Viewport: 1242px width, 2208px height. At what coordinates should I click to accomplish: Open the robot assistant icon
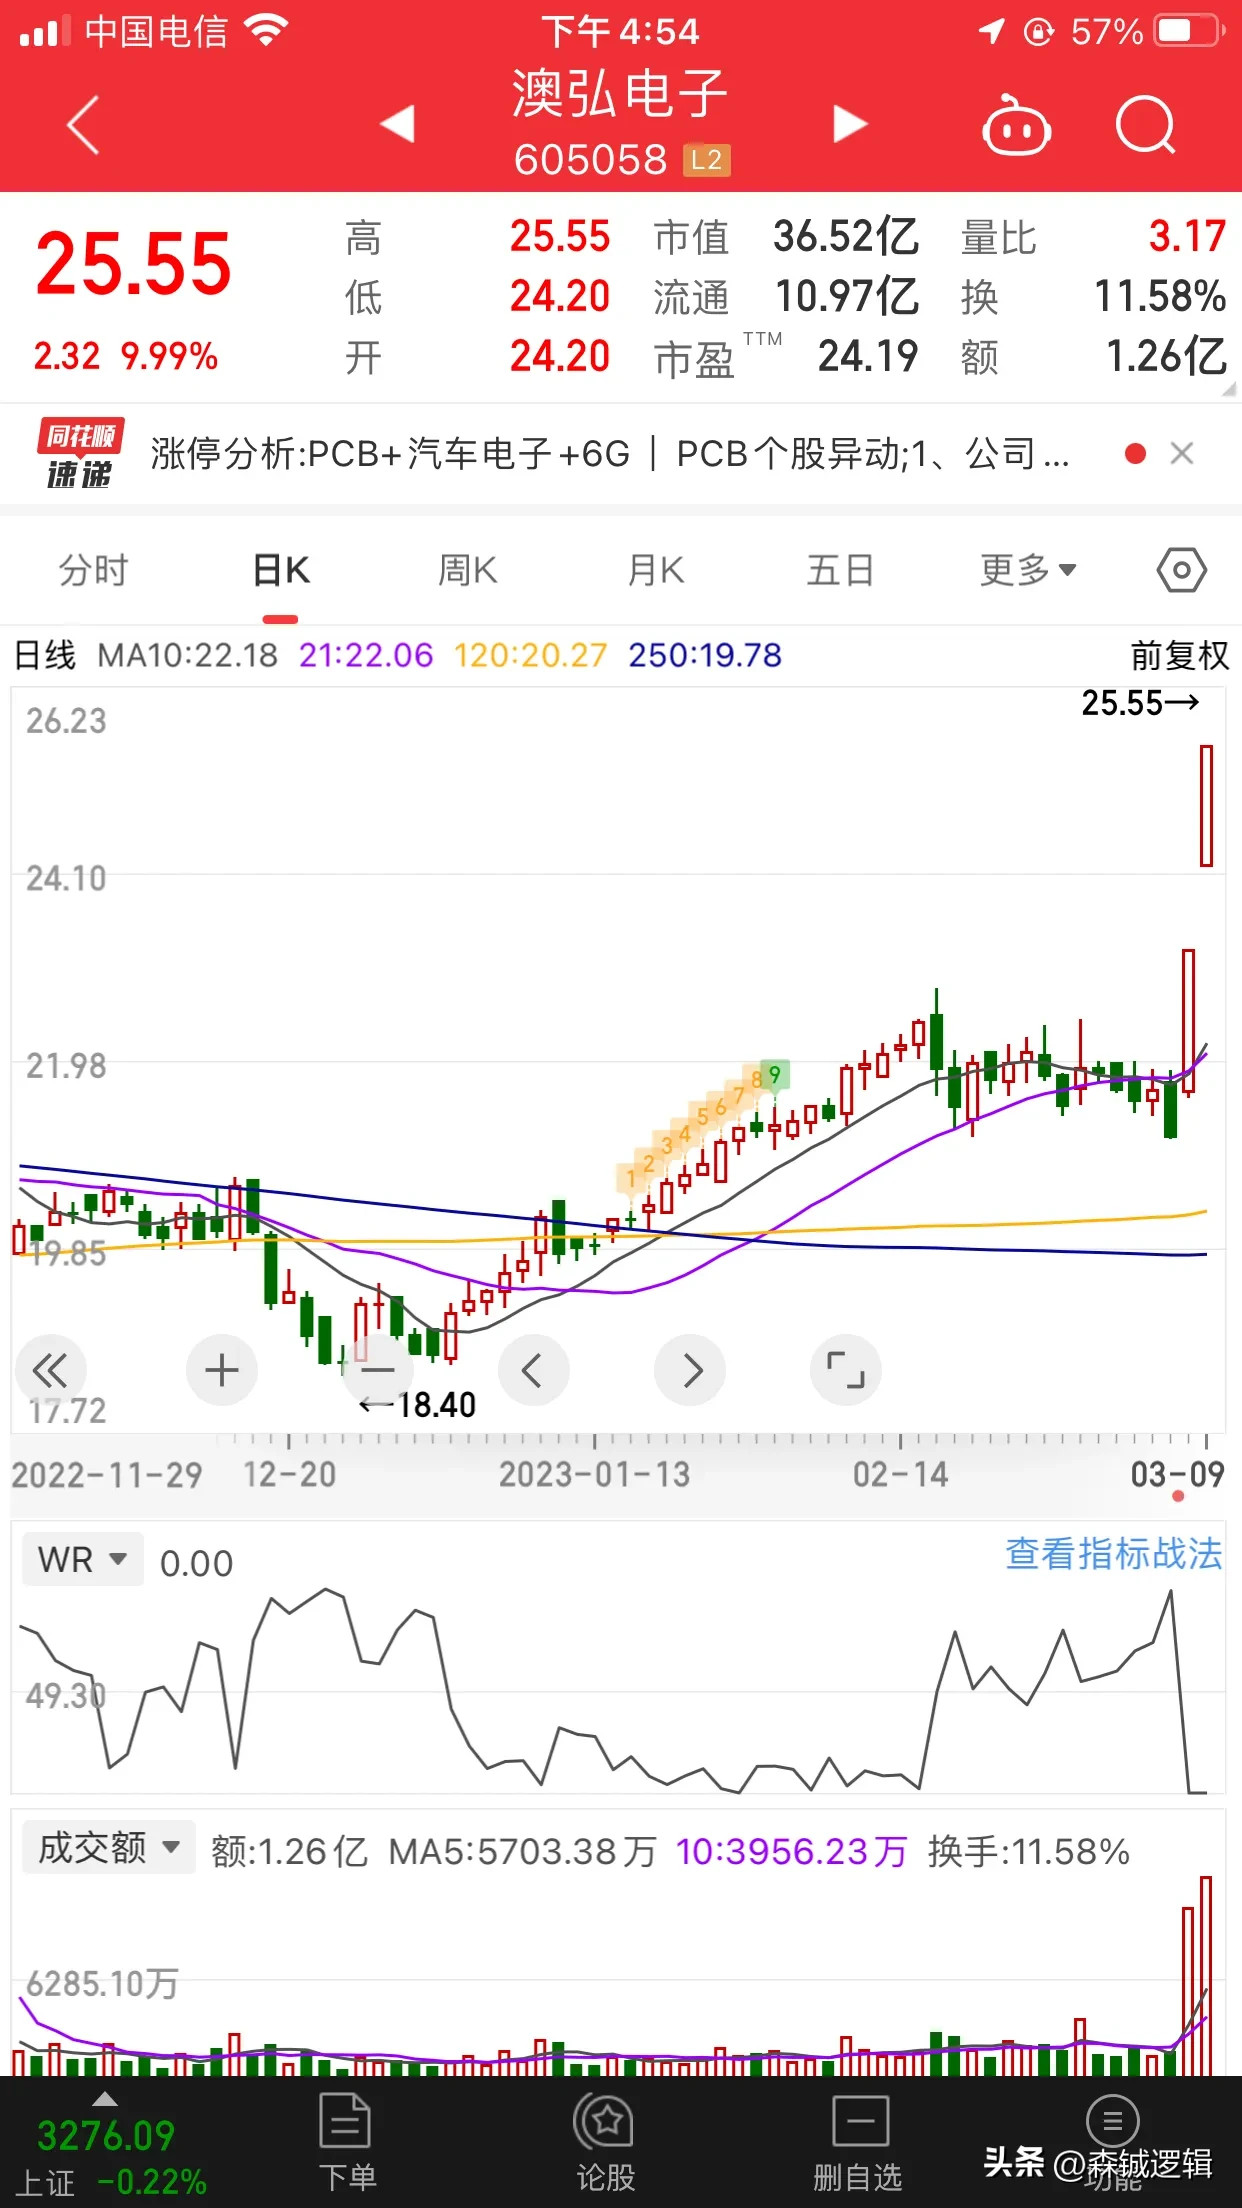pos(1016,125)
